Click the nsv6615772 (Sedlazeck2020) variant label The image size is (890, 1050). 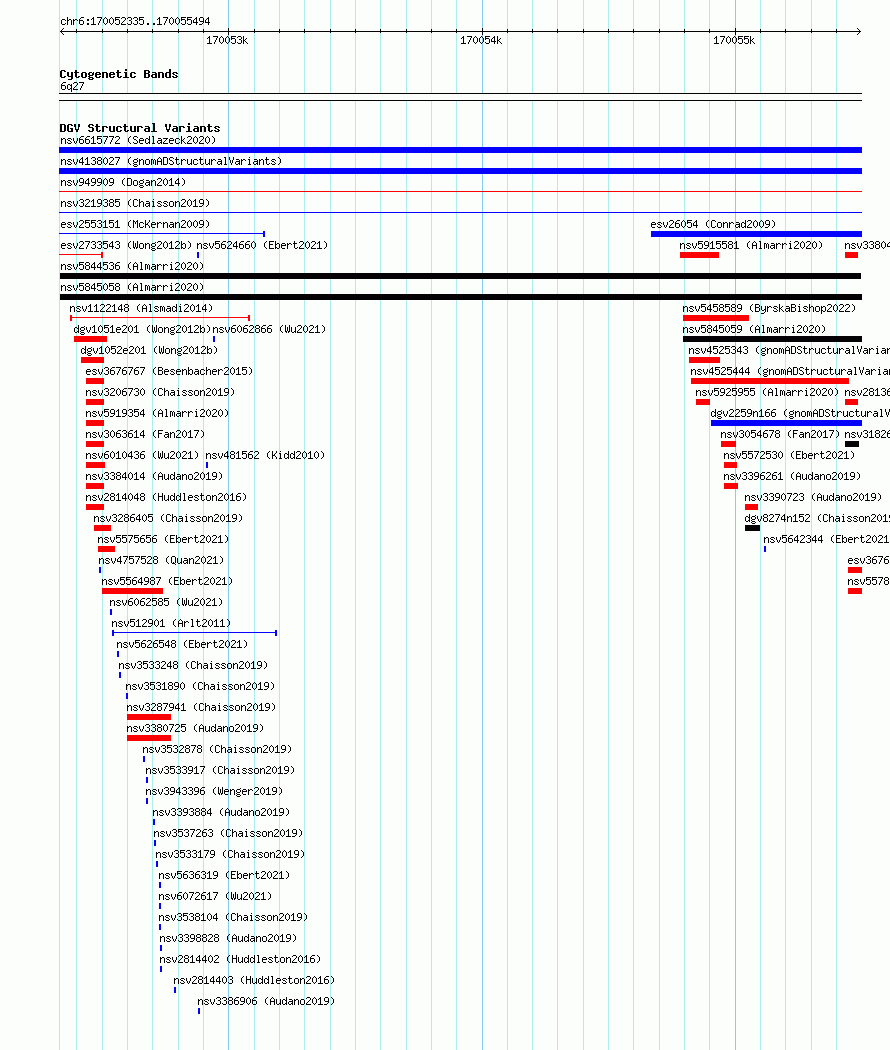(138, 140)
